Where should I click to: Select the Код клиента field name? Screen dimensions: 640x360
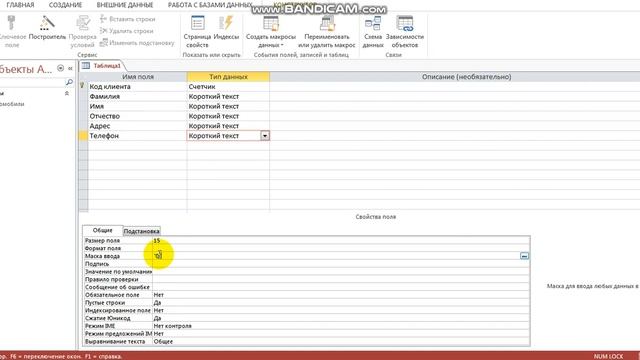pyautogui.click(x=138, y=87)
